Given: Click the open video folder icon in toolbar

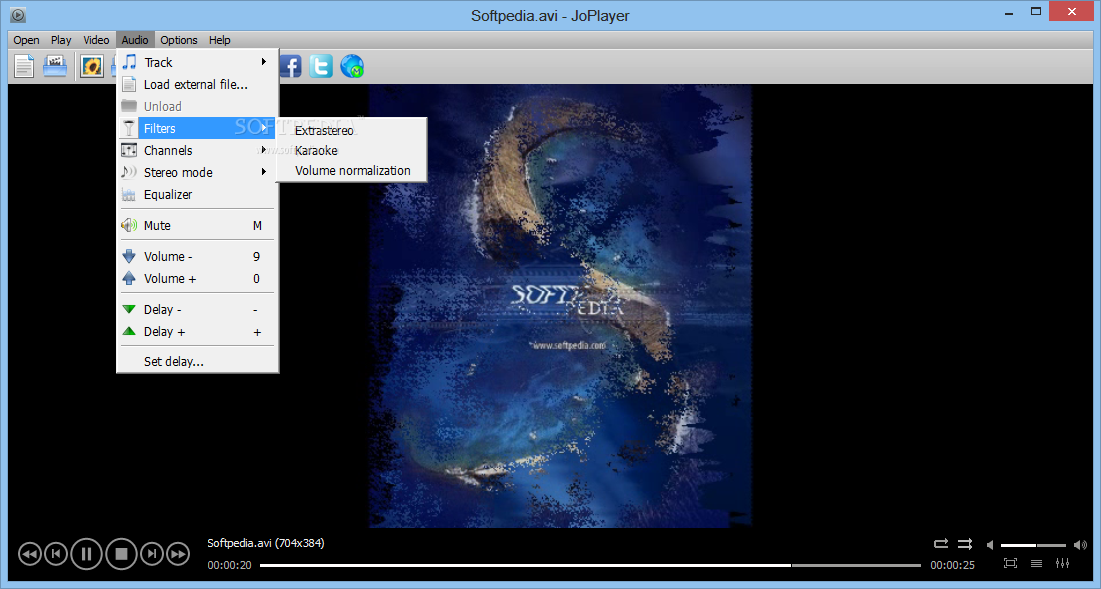Looking at the screenshot, I should (x=55, y=66).
